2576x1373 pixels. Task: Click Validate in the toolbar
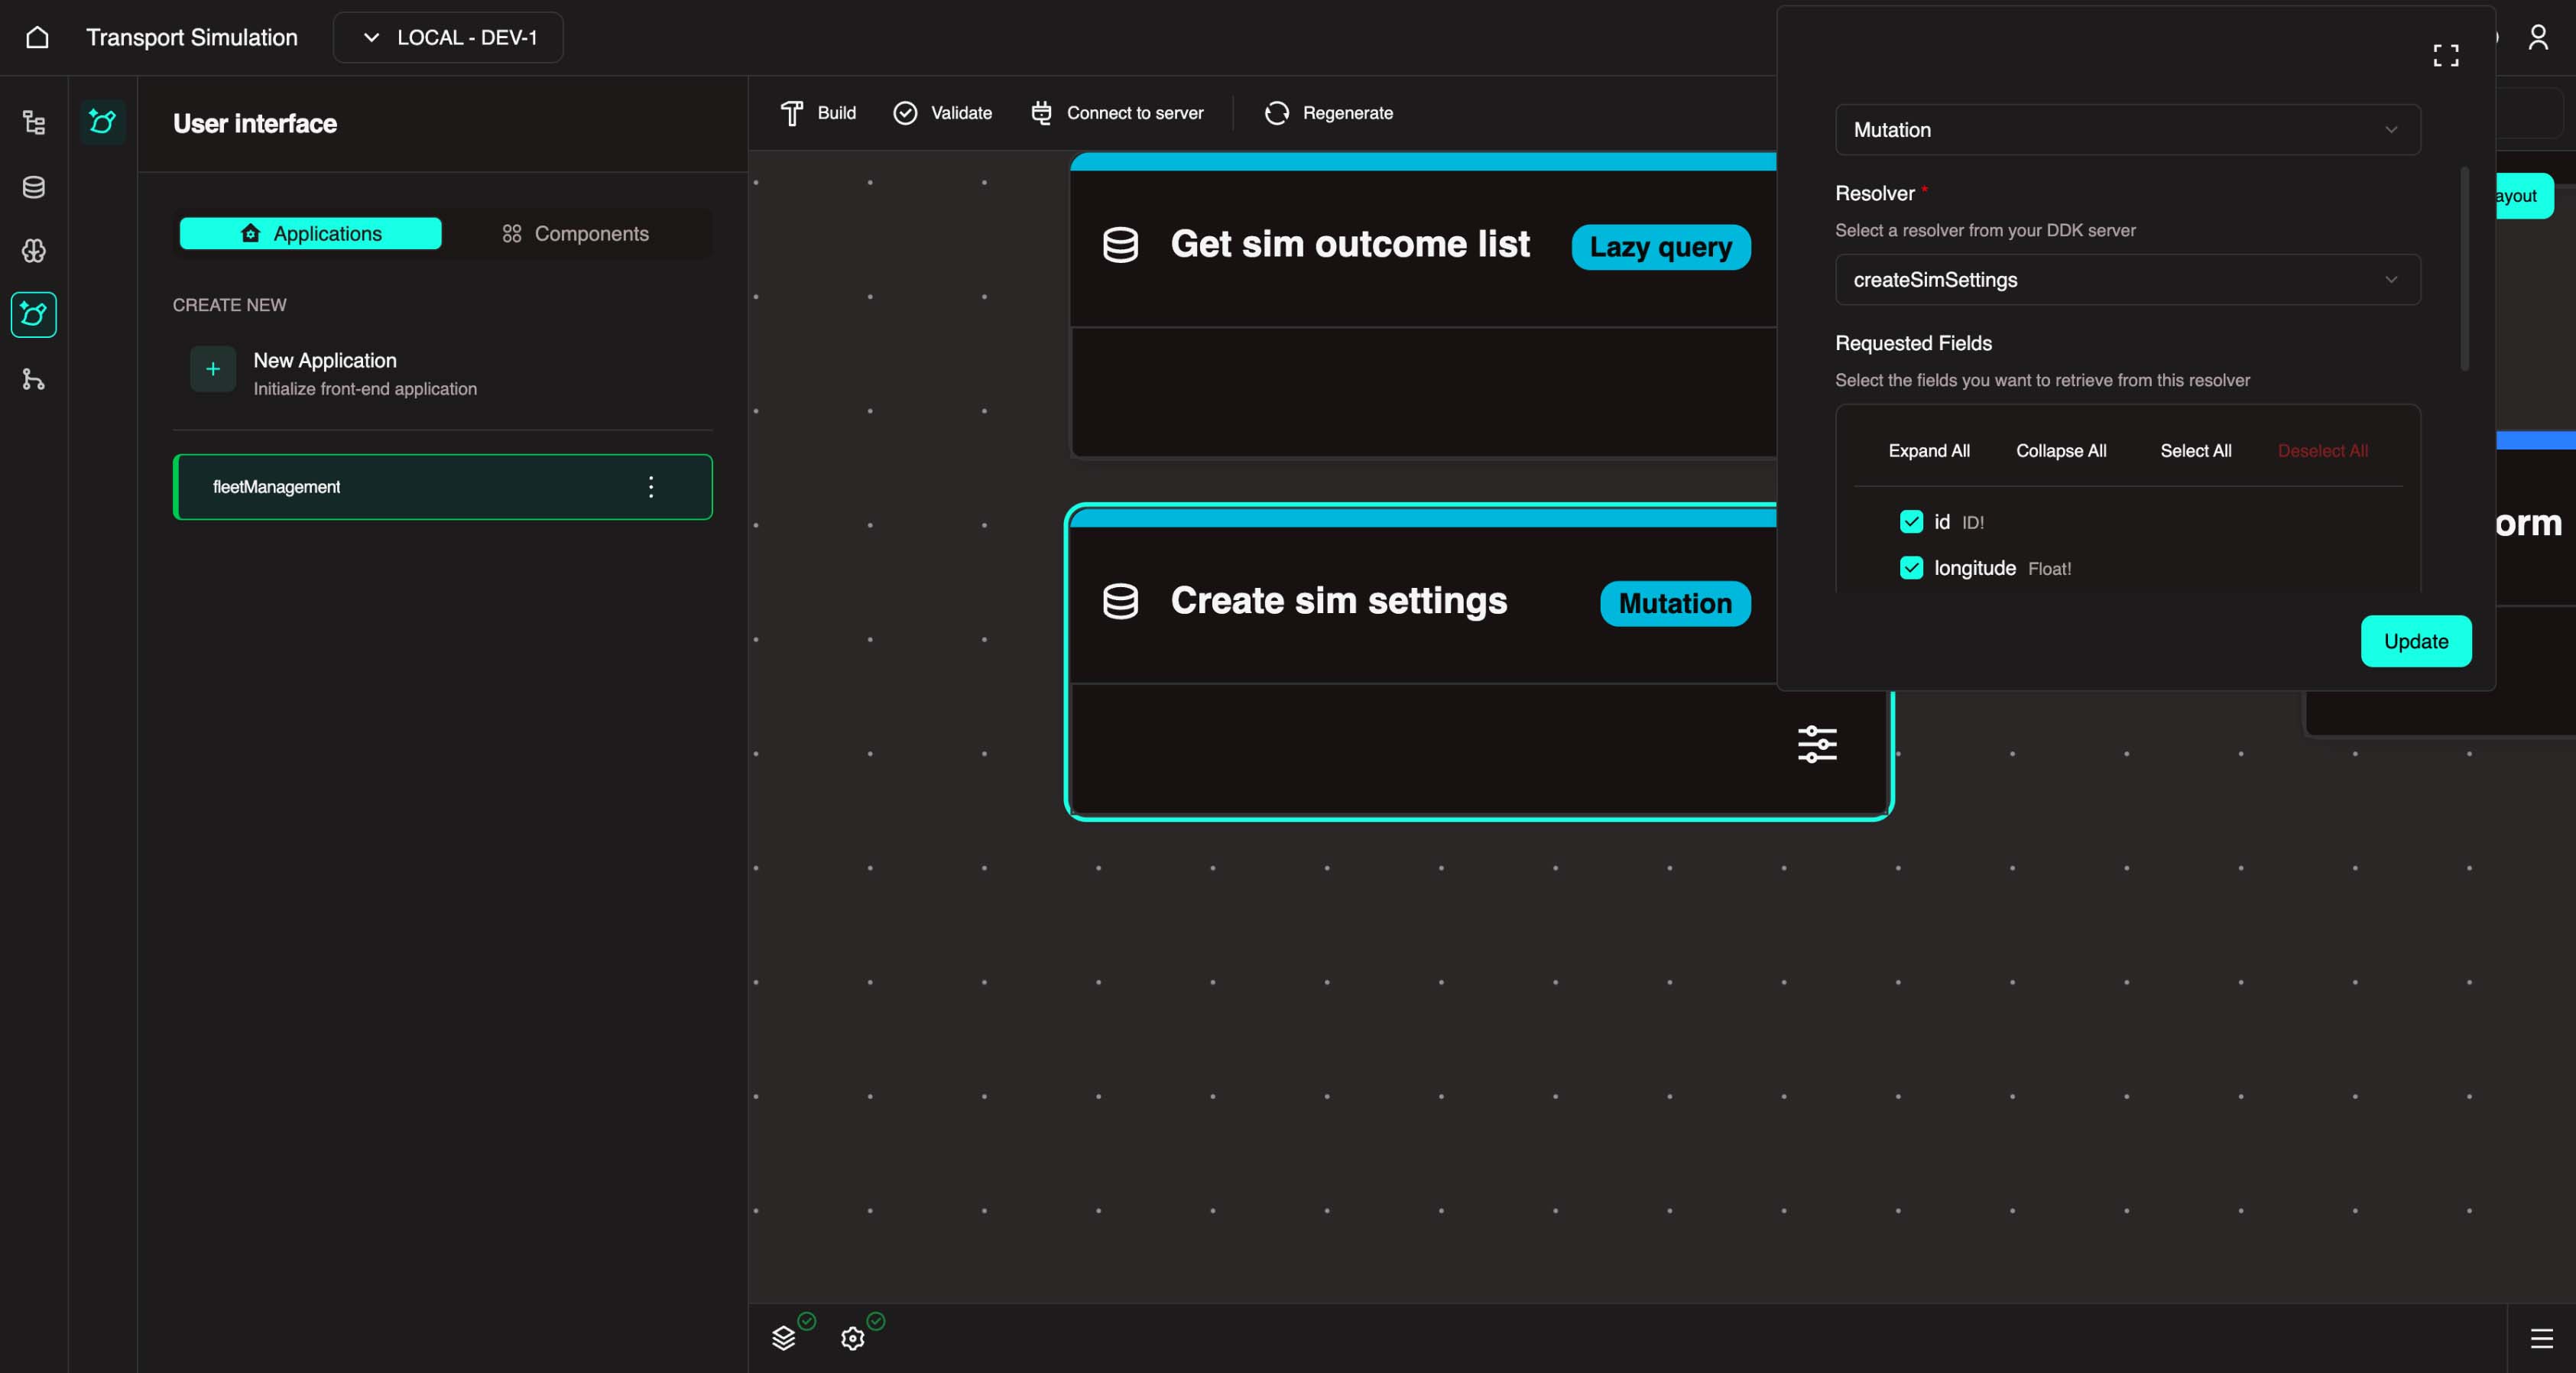pyautogui.click(x=942, y=113)
